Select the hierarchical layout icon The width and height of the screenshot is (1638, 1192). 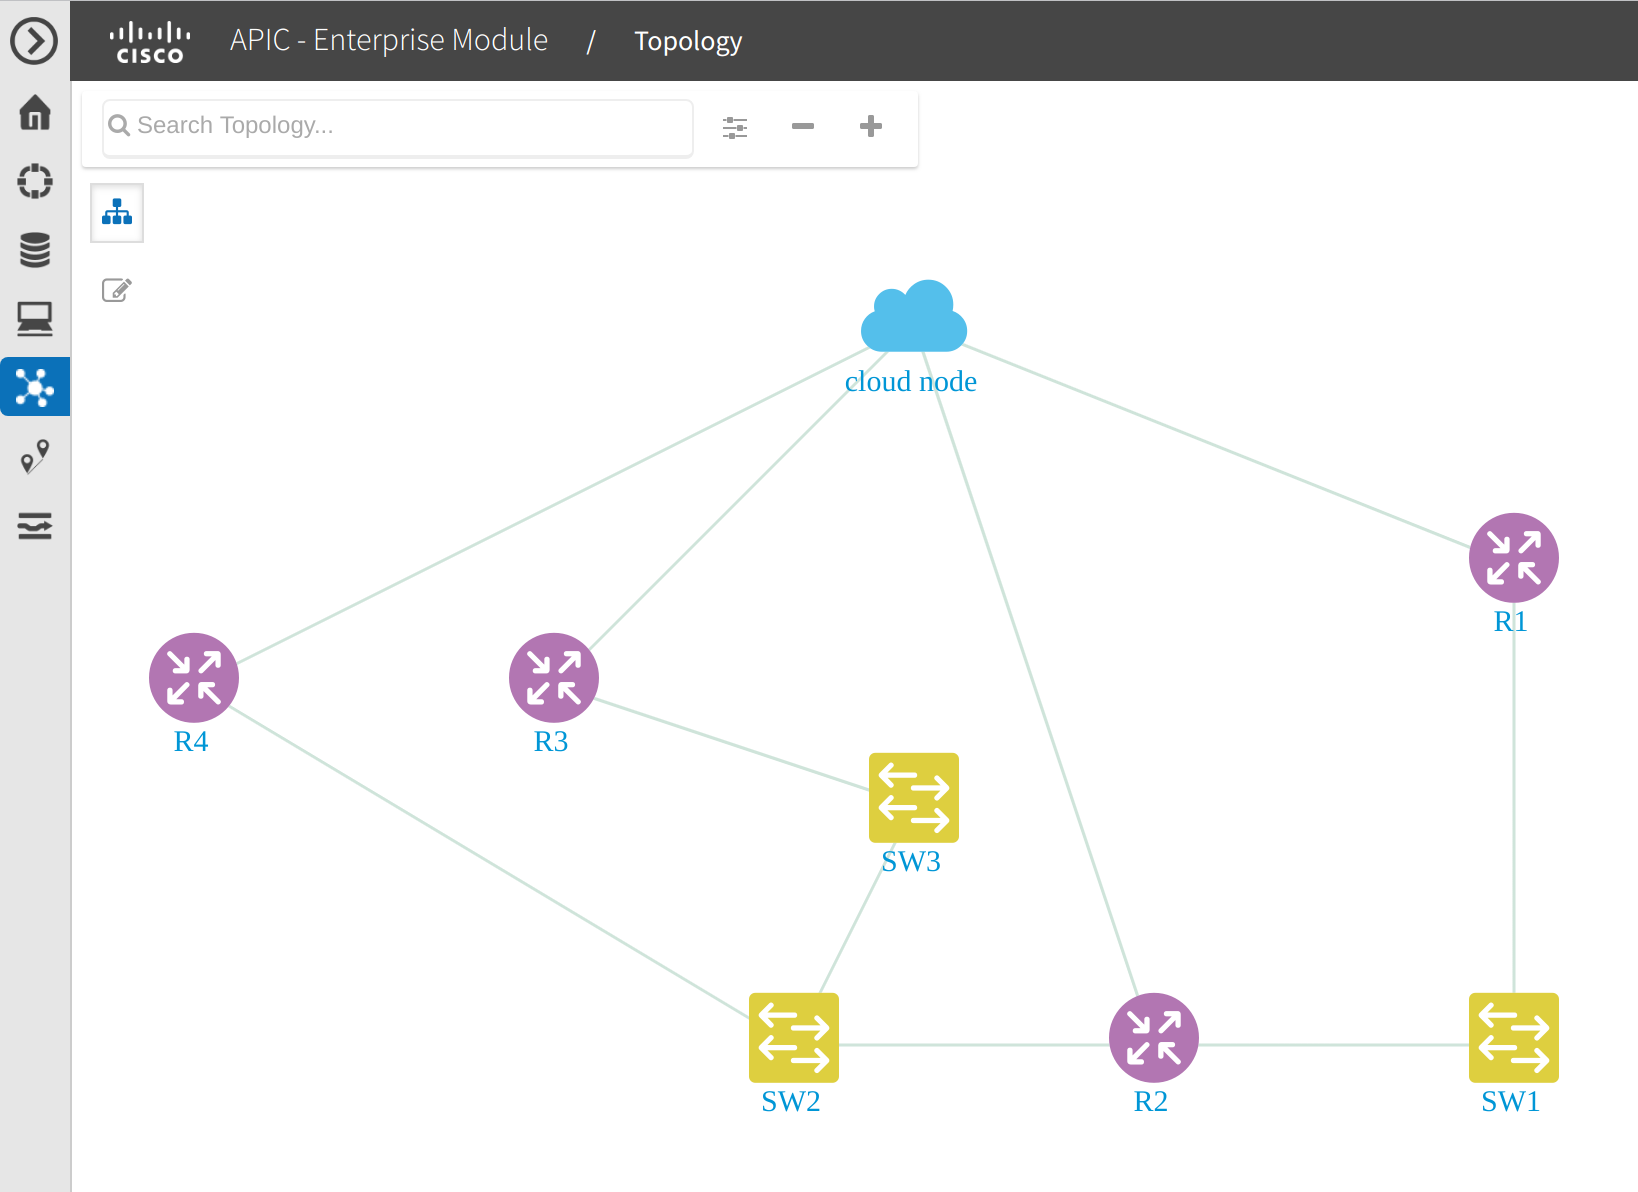[116, 212]
